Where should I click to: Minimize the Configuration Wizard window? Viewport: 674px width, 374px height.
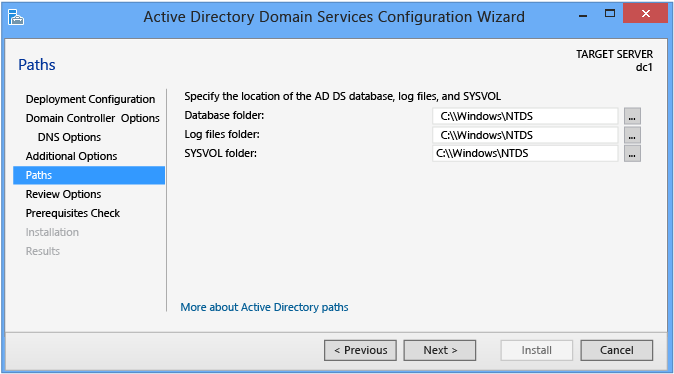pyautogui.click(x=583, y=15)
